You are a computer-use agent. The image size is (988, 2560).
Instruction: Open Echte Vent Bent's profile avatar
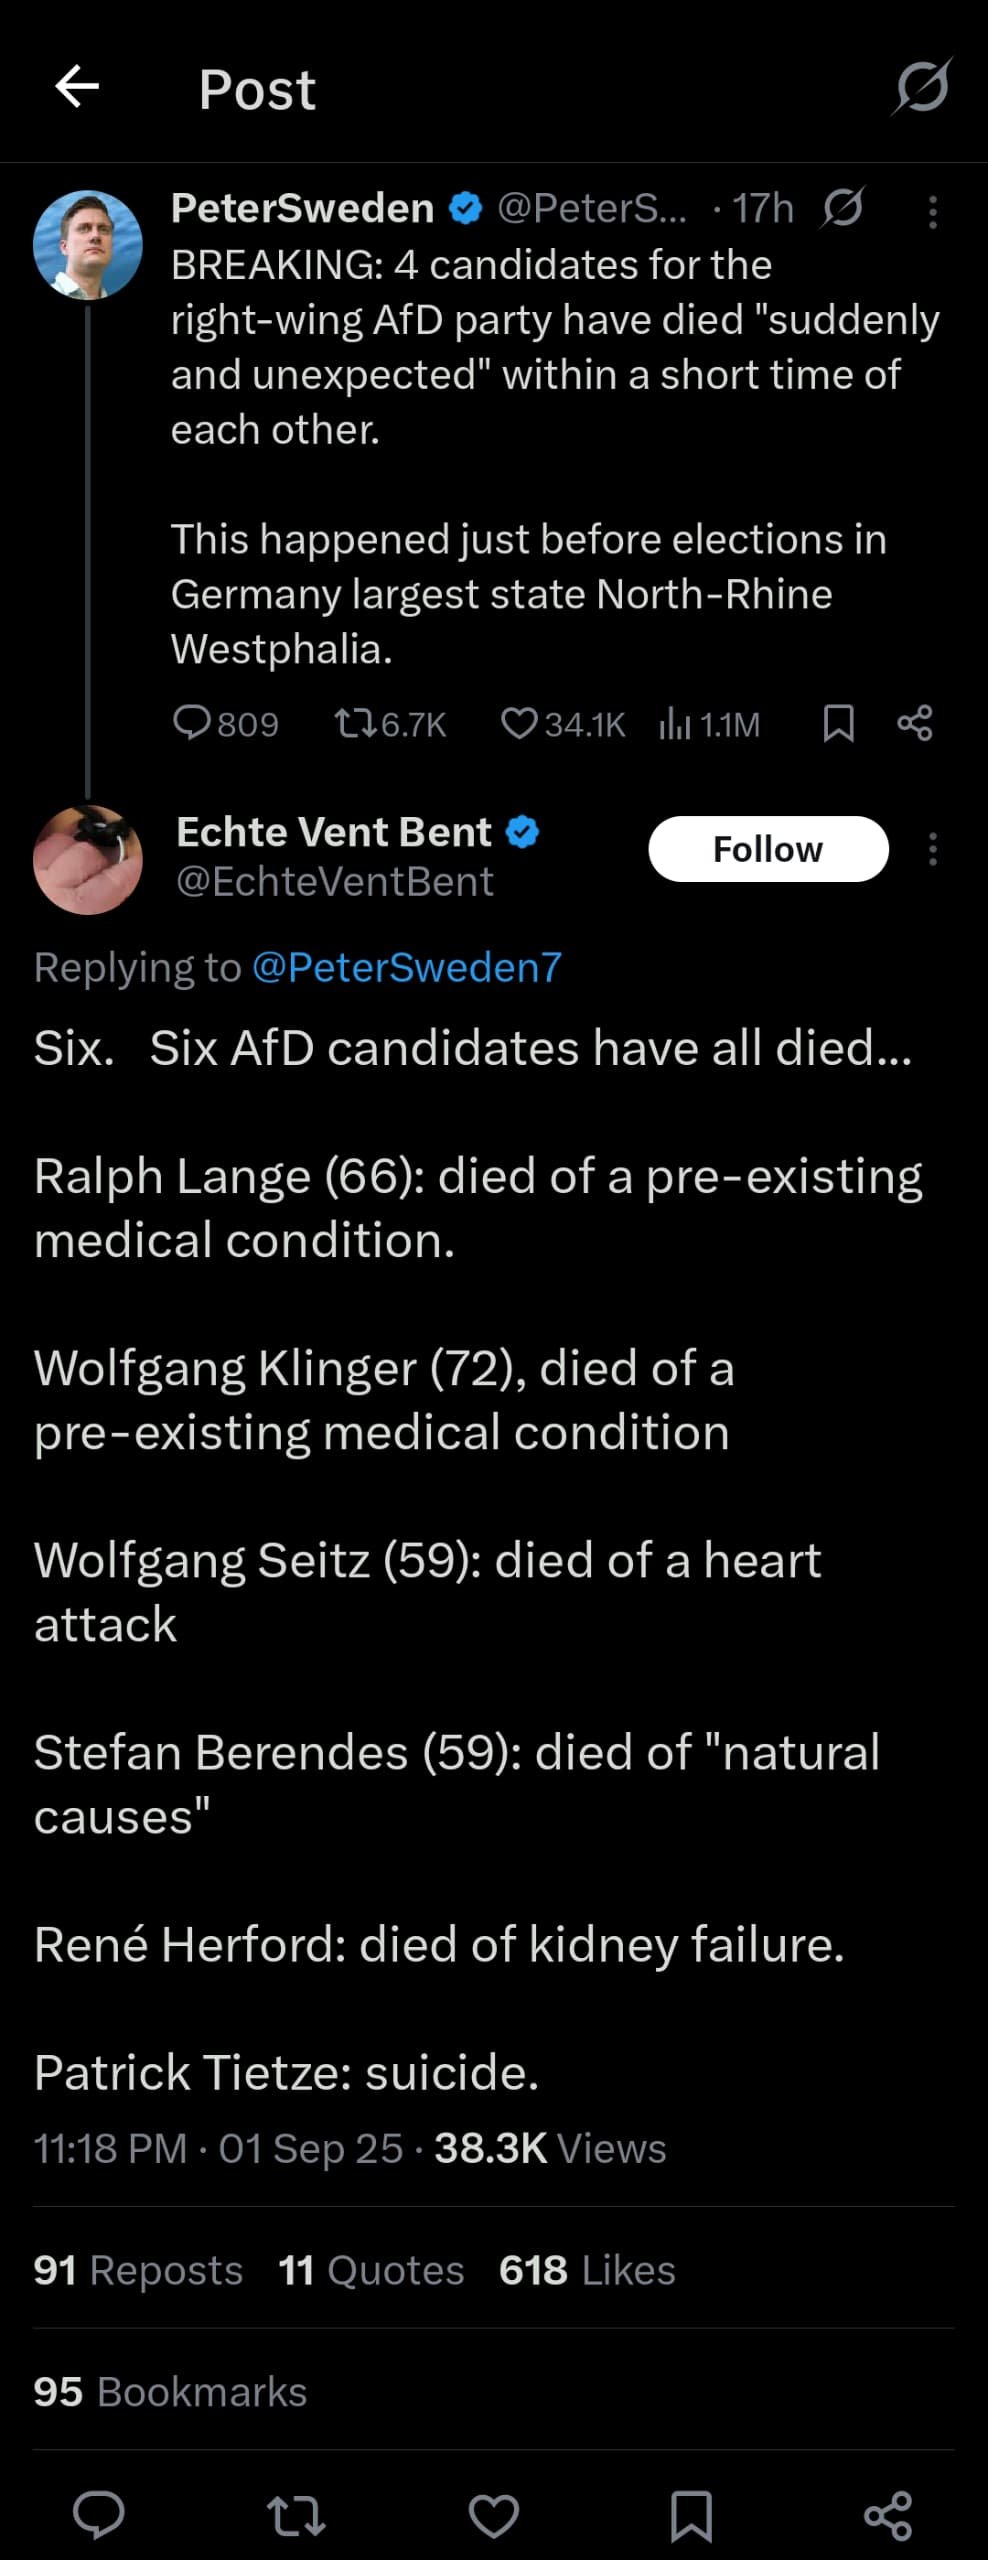tap(88, 859)
